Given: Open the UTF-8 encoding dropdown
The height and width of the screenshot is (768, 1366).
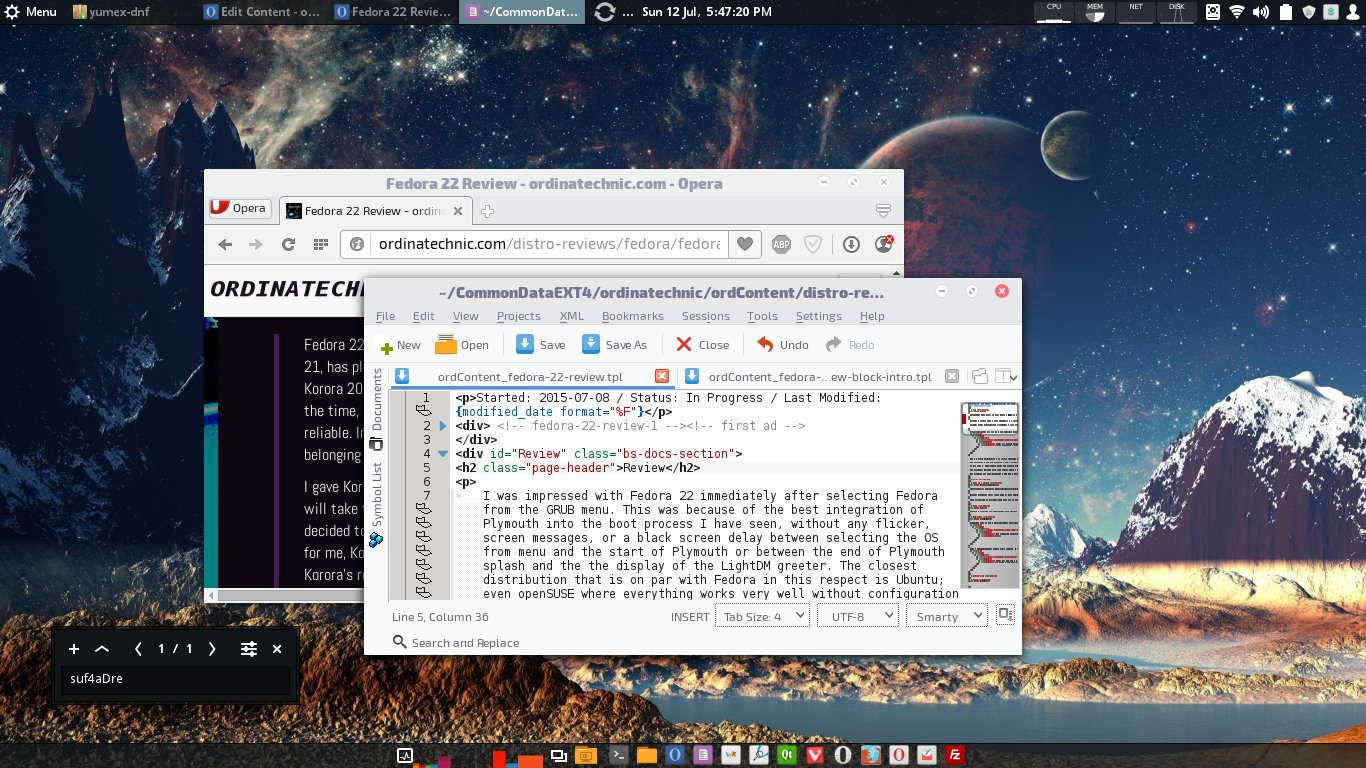Looking at the screenshot, I should click(x=857, y=616).
